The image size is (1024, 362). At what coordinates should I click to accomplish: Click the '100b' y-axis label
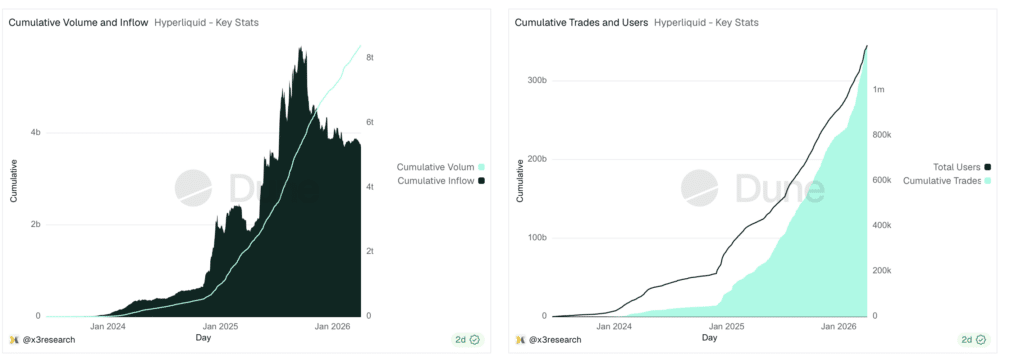pyautogui.click(x=538, y=237)
